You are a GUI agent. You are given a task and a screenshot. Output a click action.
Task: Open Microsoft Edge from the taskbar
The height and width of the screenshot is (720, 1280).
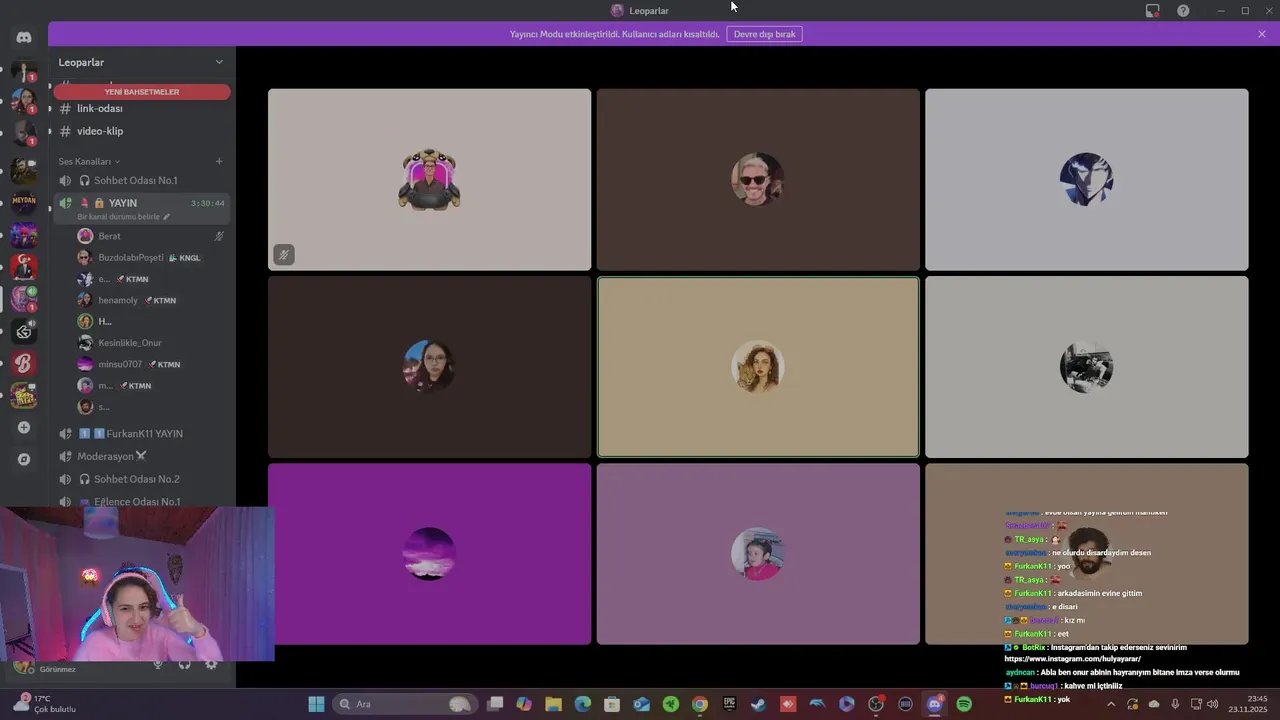[582, 704]
